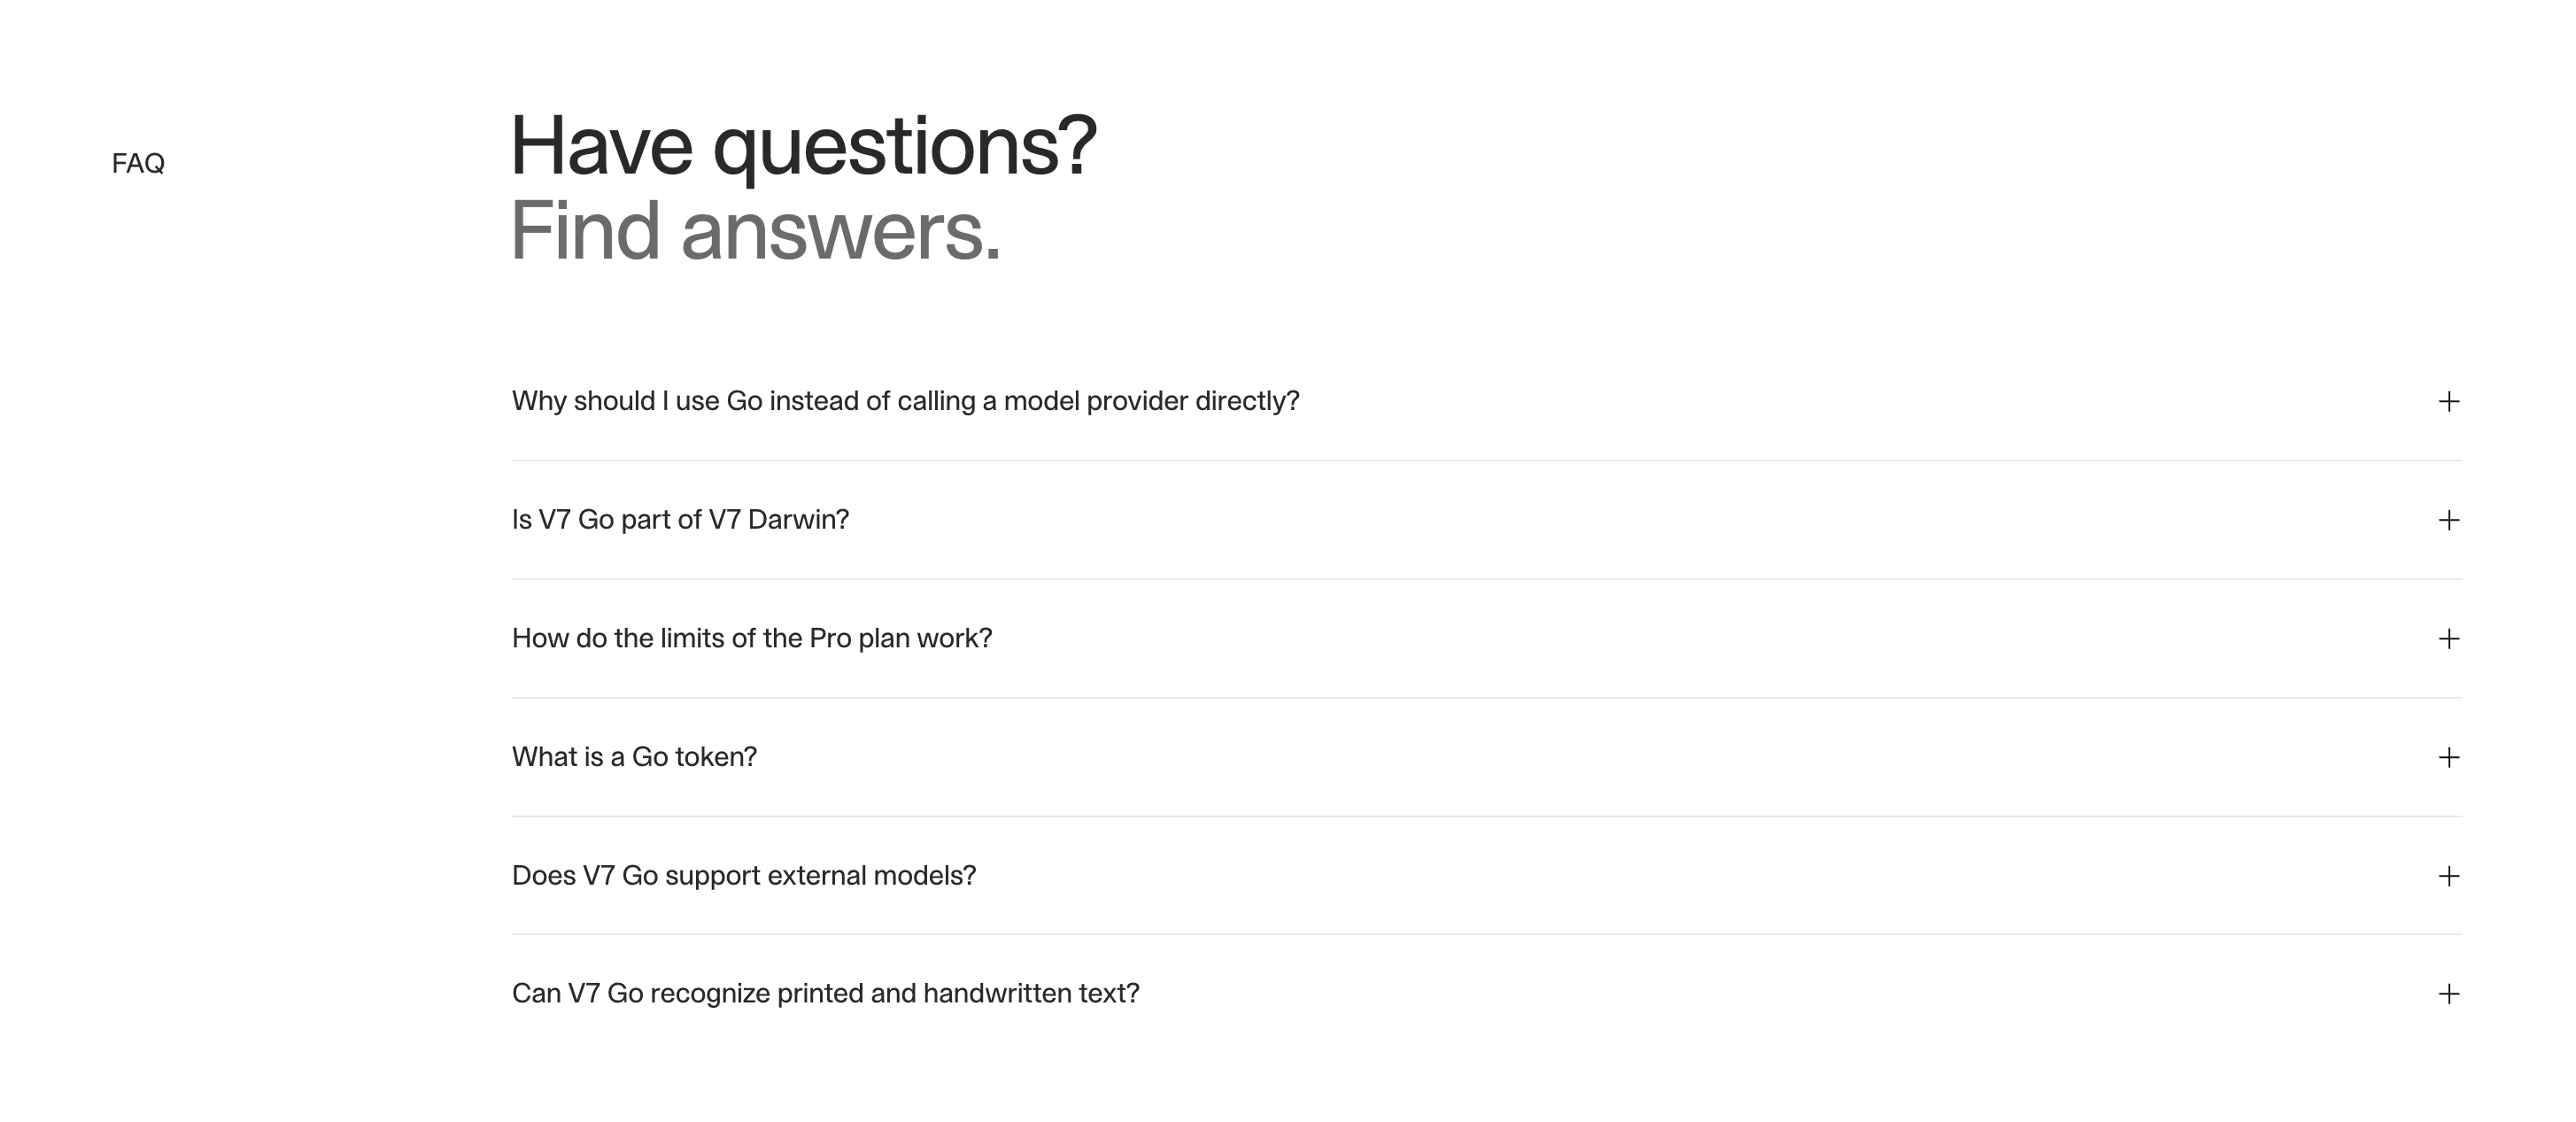Expand 'Why should I use Go instead' question

pos(905,401)
